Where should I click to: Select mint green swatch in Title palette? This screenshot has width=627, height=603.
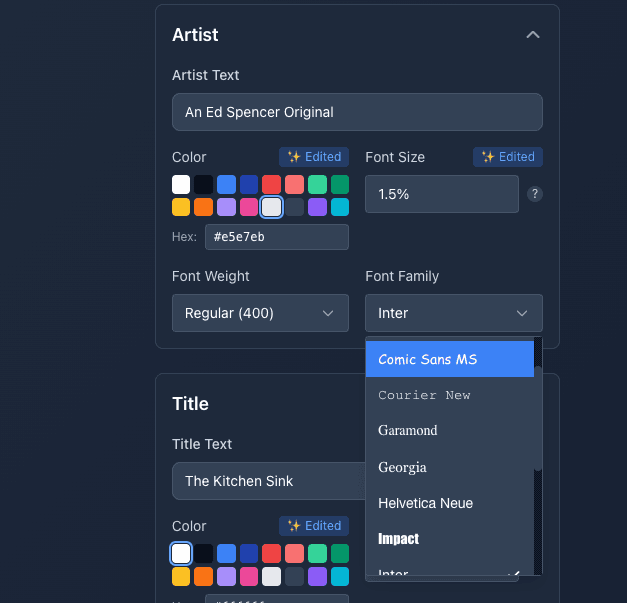pyautogui.click(x=317, y=554)
